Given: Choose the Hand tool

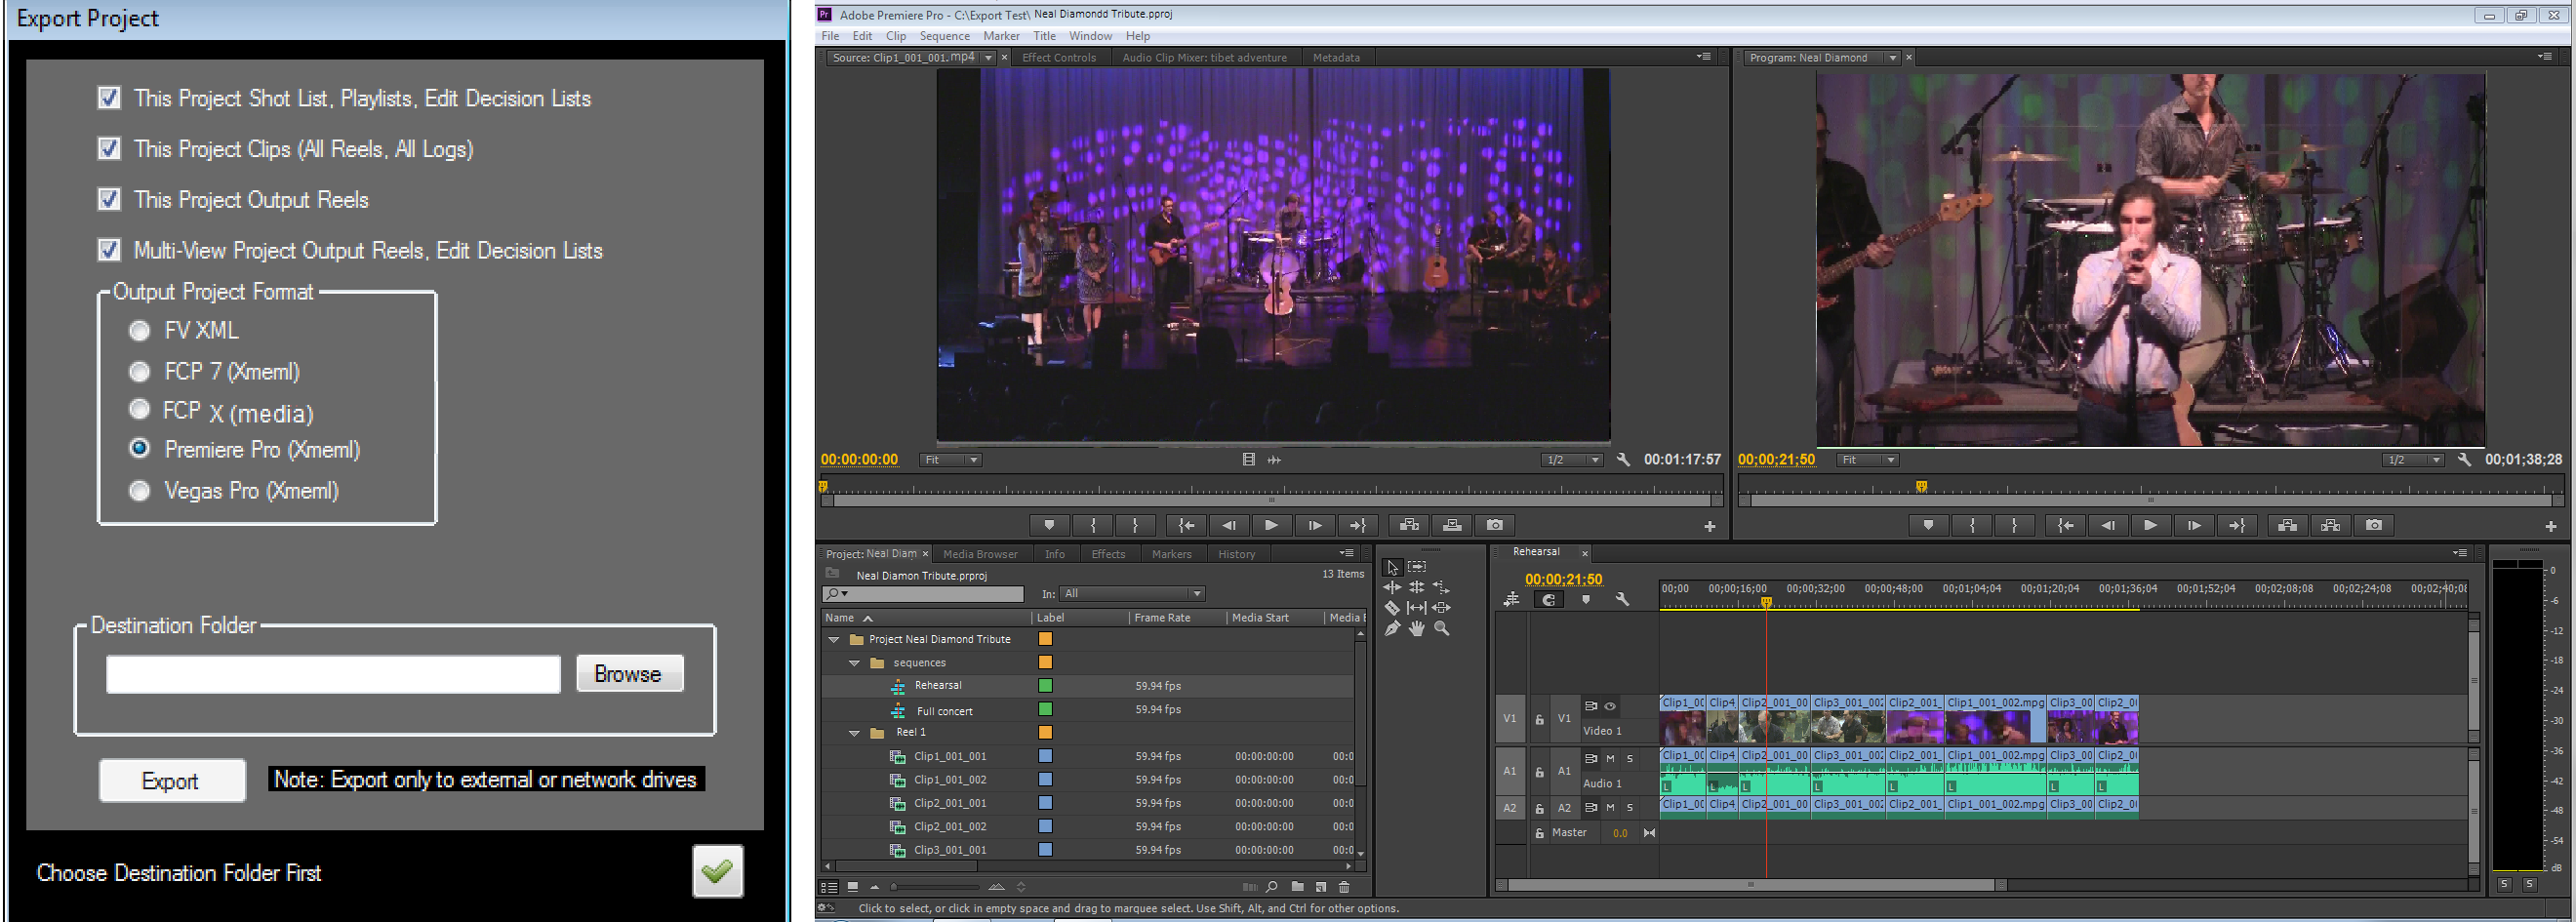Looking at the screenshot, I should pos(1416,629).
